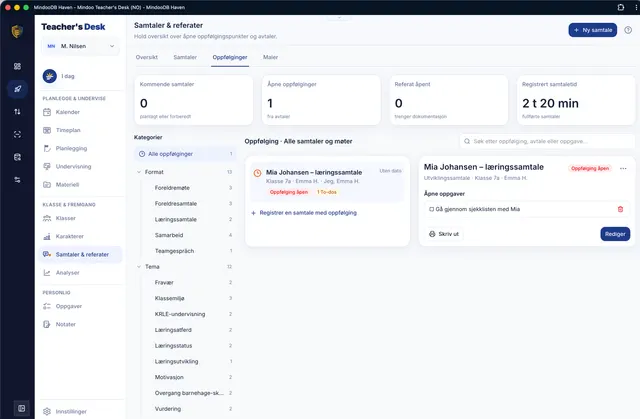Open the scan-frame icon in left rail
This screenshot has height=419, width=640.
pos(17,134)
